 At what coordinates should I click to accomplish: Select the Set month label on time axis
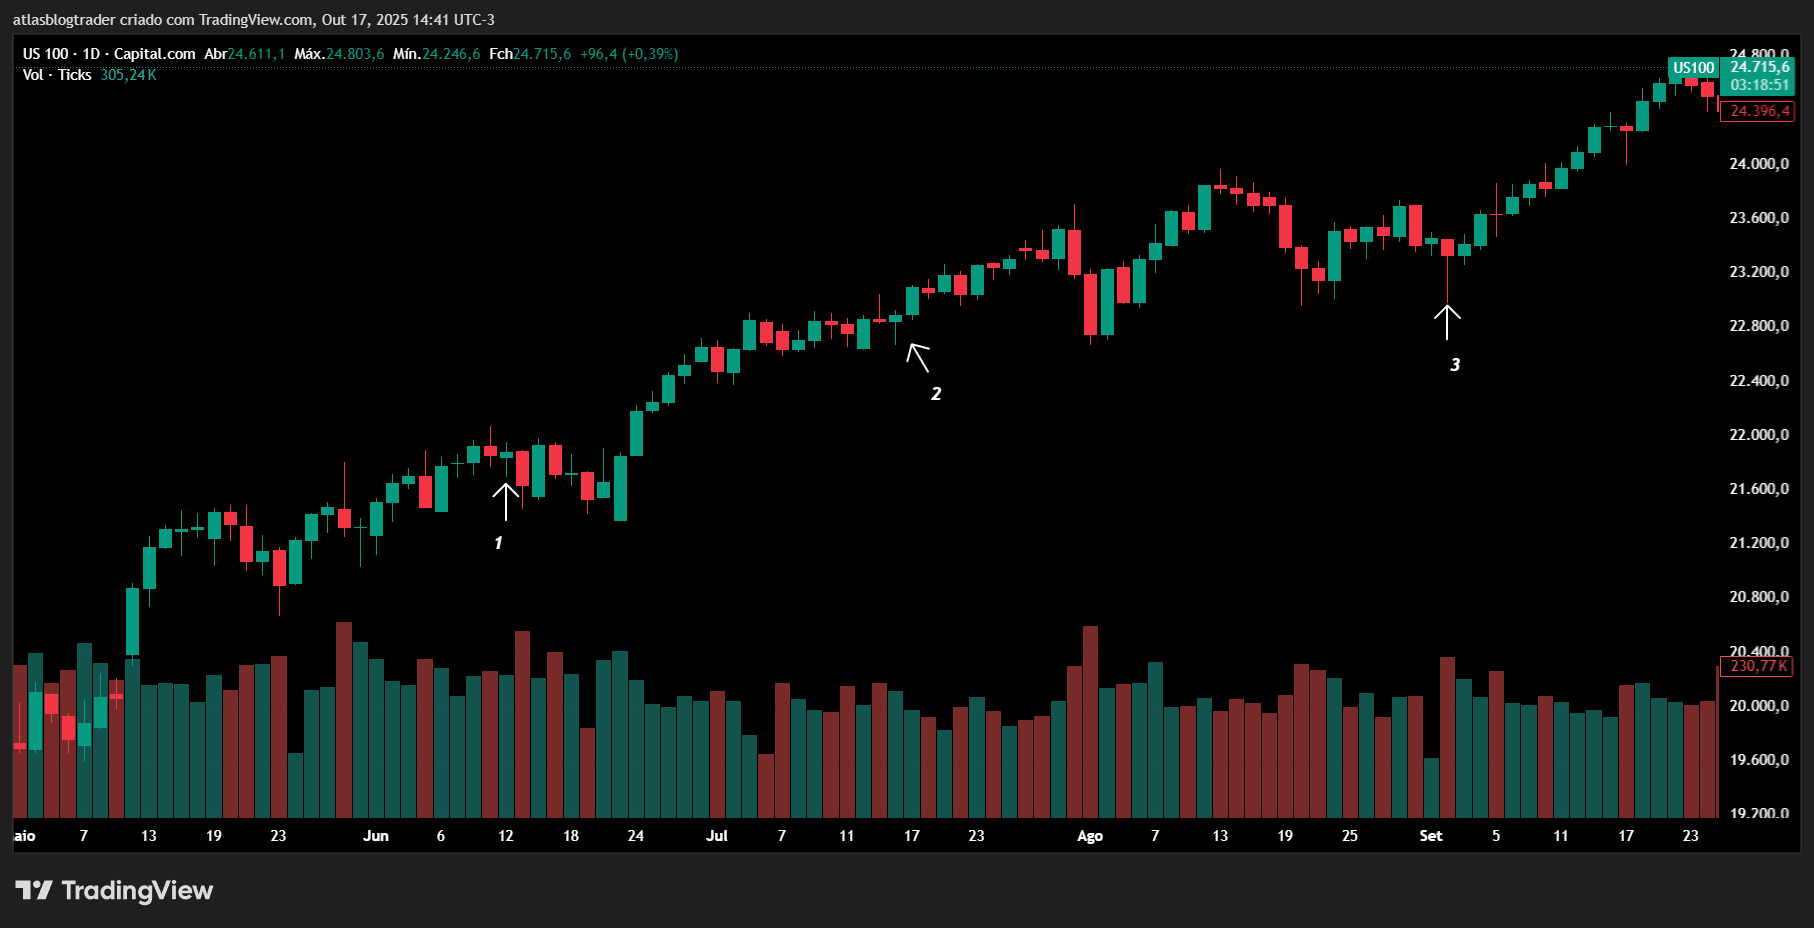point(1431,836)
